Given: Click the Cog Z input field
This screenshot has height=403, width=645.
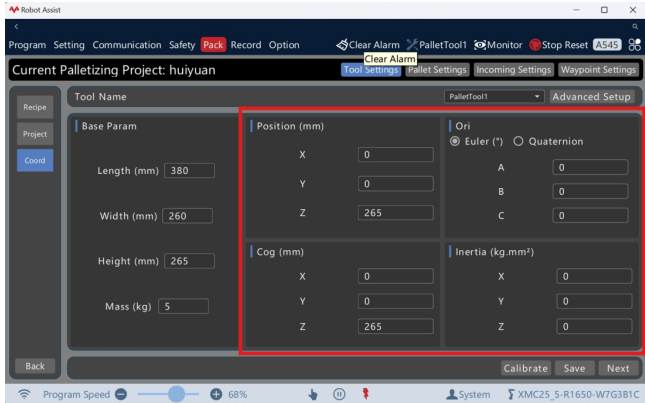Looking at the screenshot, I should pyautogui.click(x=396, y=327).
